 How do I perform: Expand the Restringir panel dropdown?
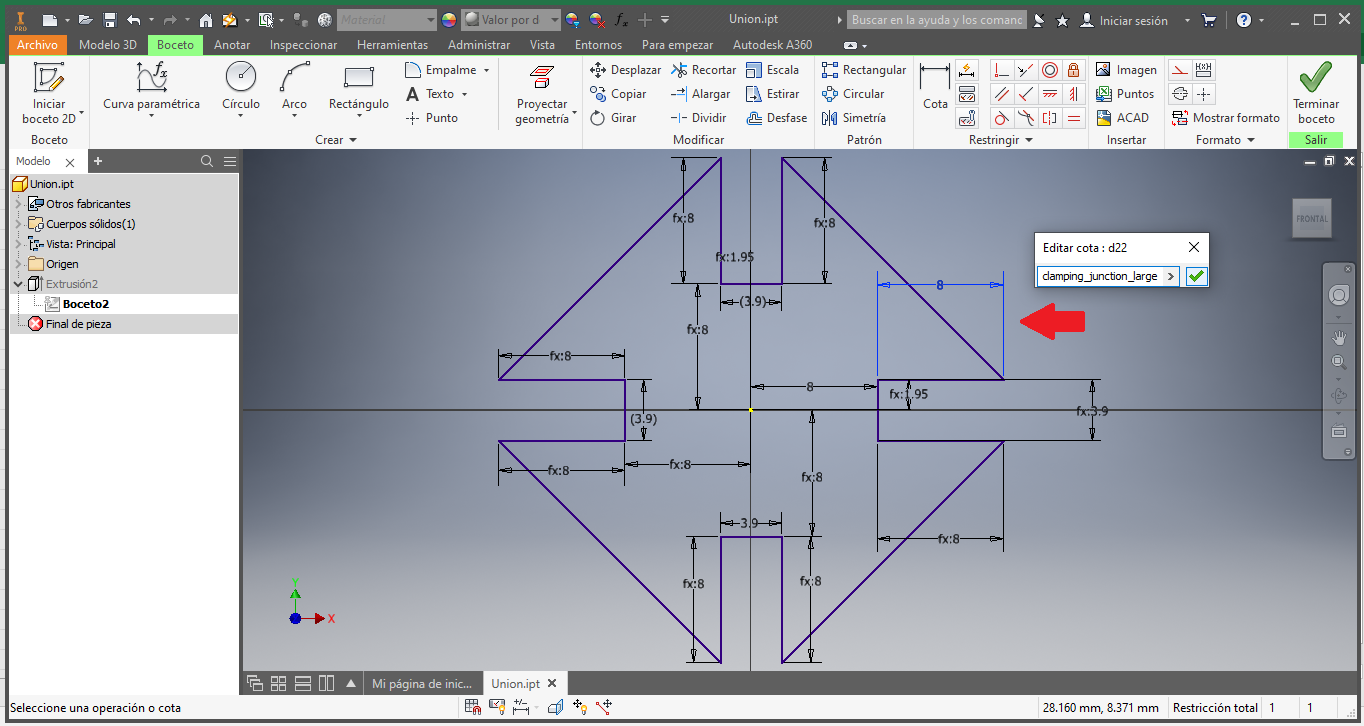coord(1001,140)
